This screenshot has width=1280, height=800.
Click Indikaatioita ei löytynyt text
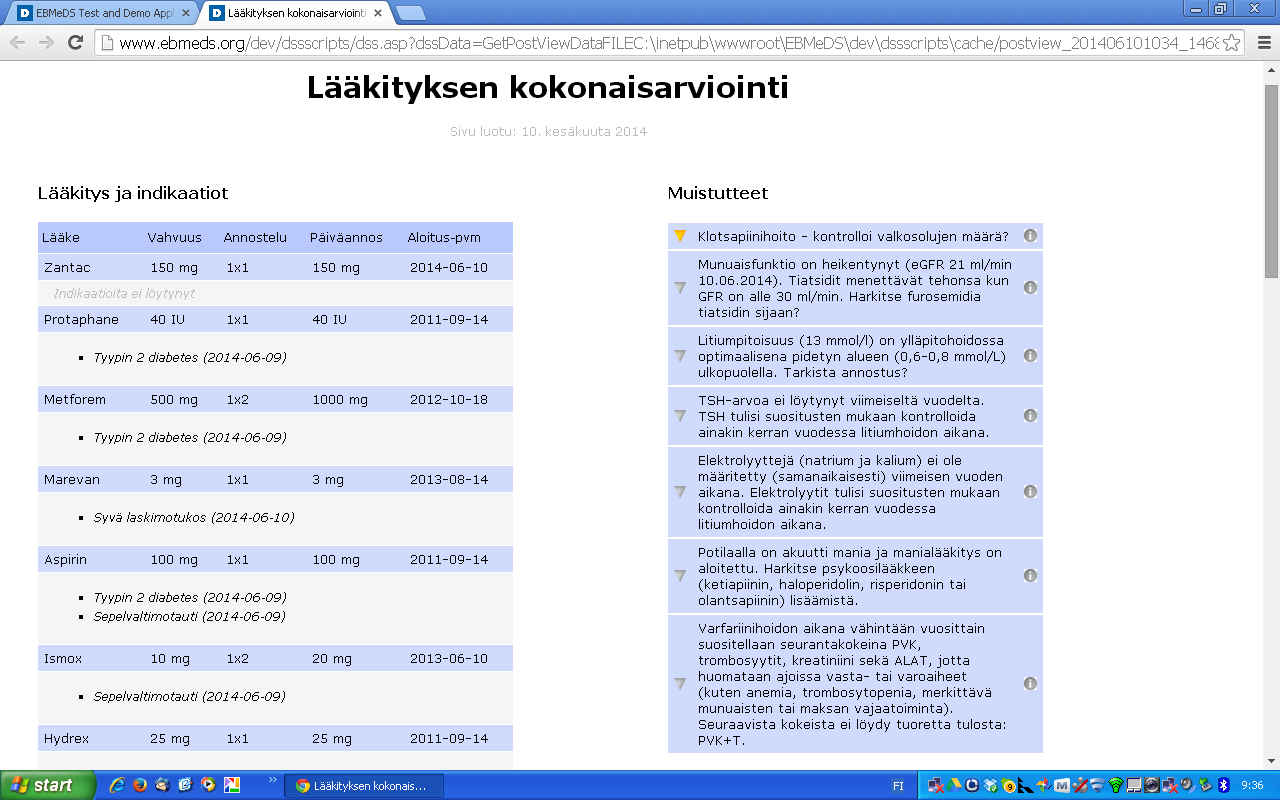coord(124,294)
